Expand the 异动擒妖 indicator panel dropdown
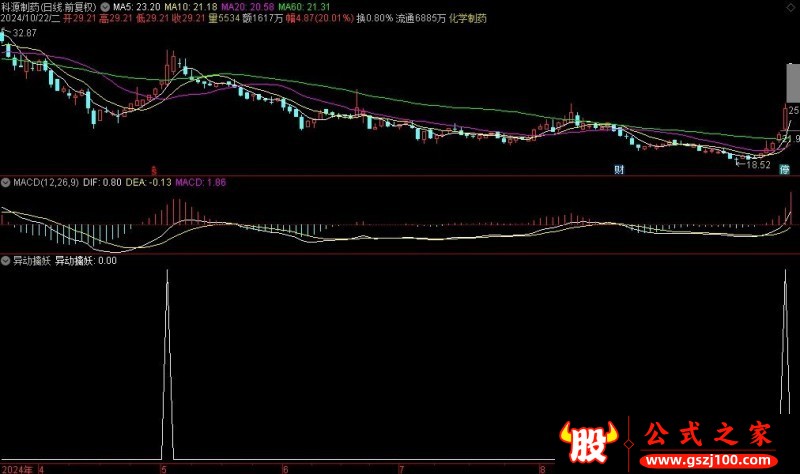The width and height of the screenshot is (800, 474). (6, 261)
